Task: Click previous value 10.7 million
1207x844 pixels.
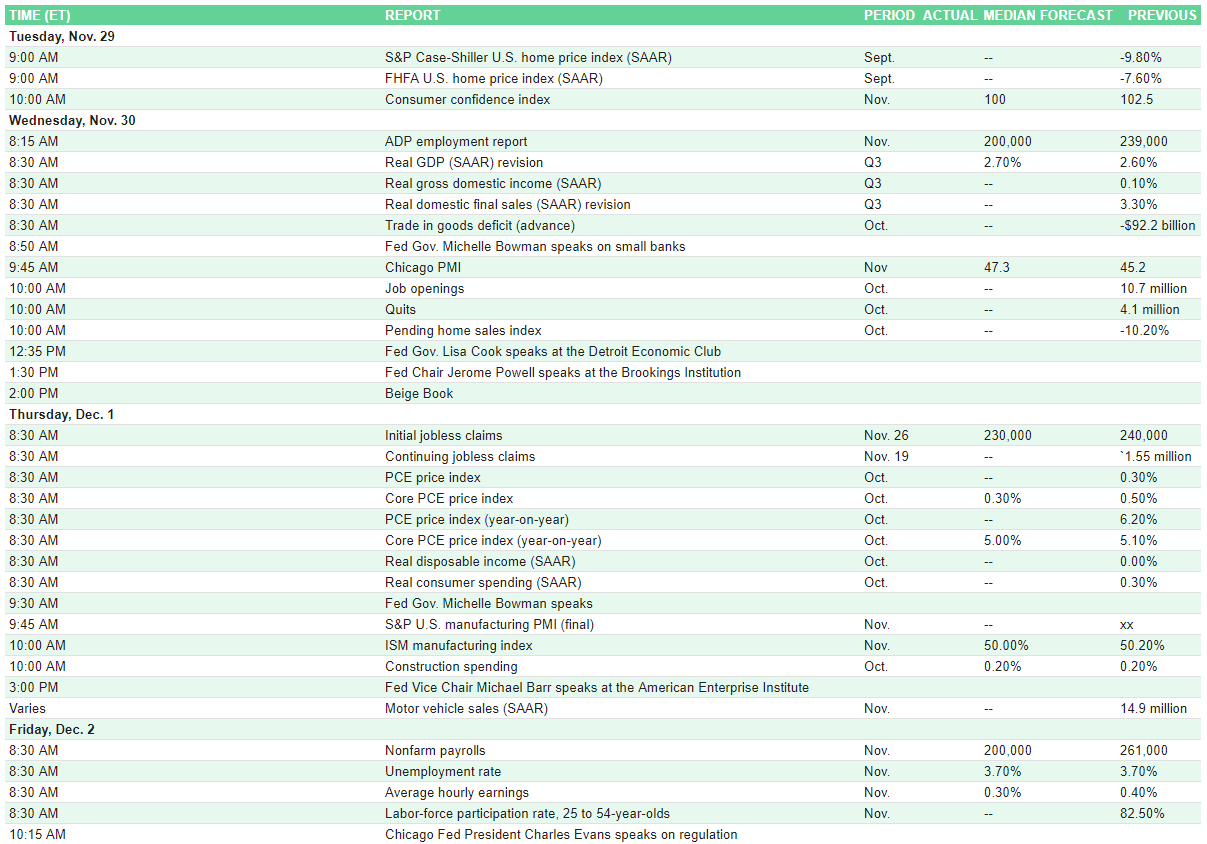Action: [x=1154, y=288]
